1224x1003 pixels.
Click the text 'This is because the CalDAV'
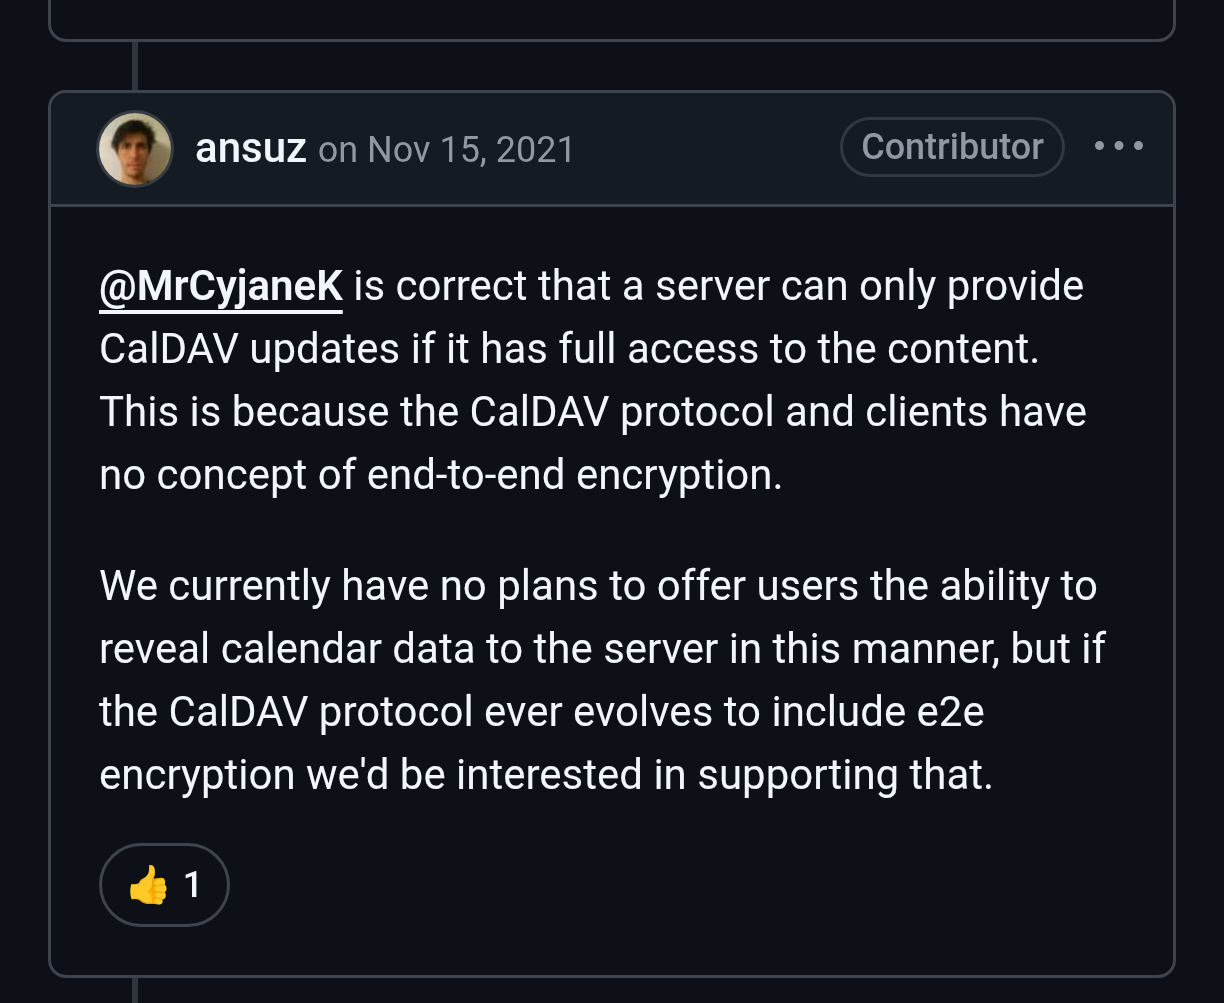tap(354, 412)
